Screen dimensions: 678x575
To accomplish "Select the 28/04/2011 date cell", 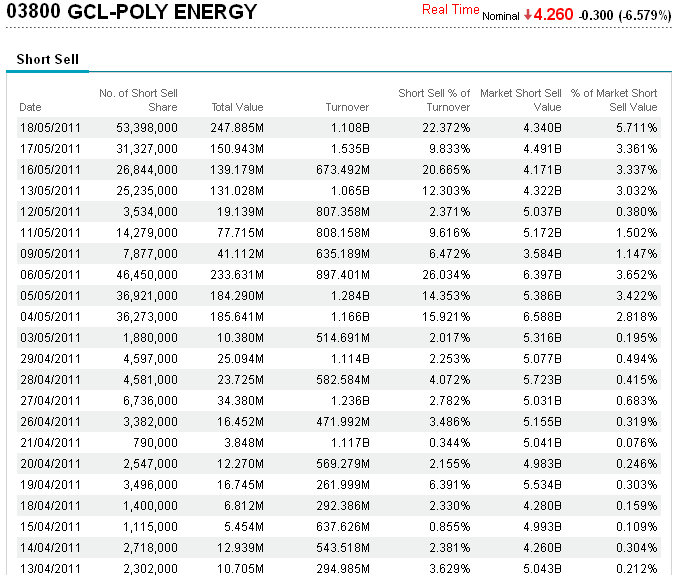I will pyautogui.click(x=50, y=380).
